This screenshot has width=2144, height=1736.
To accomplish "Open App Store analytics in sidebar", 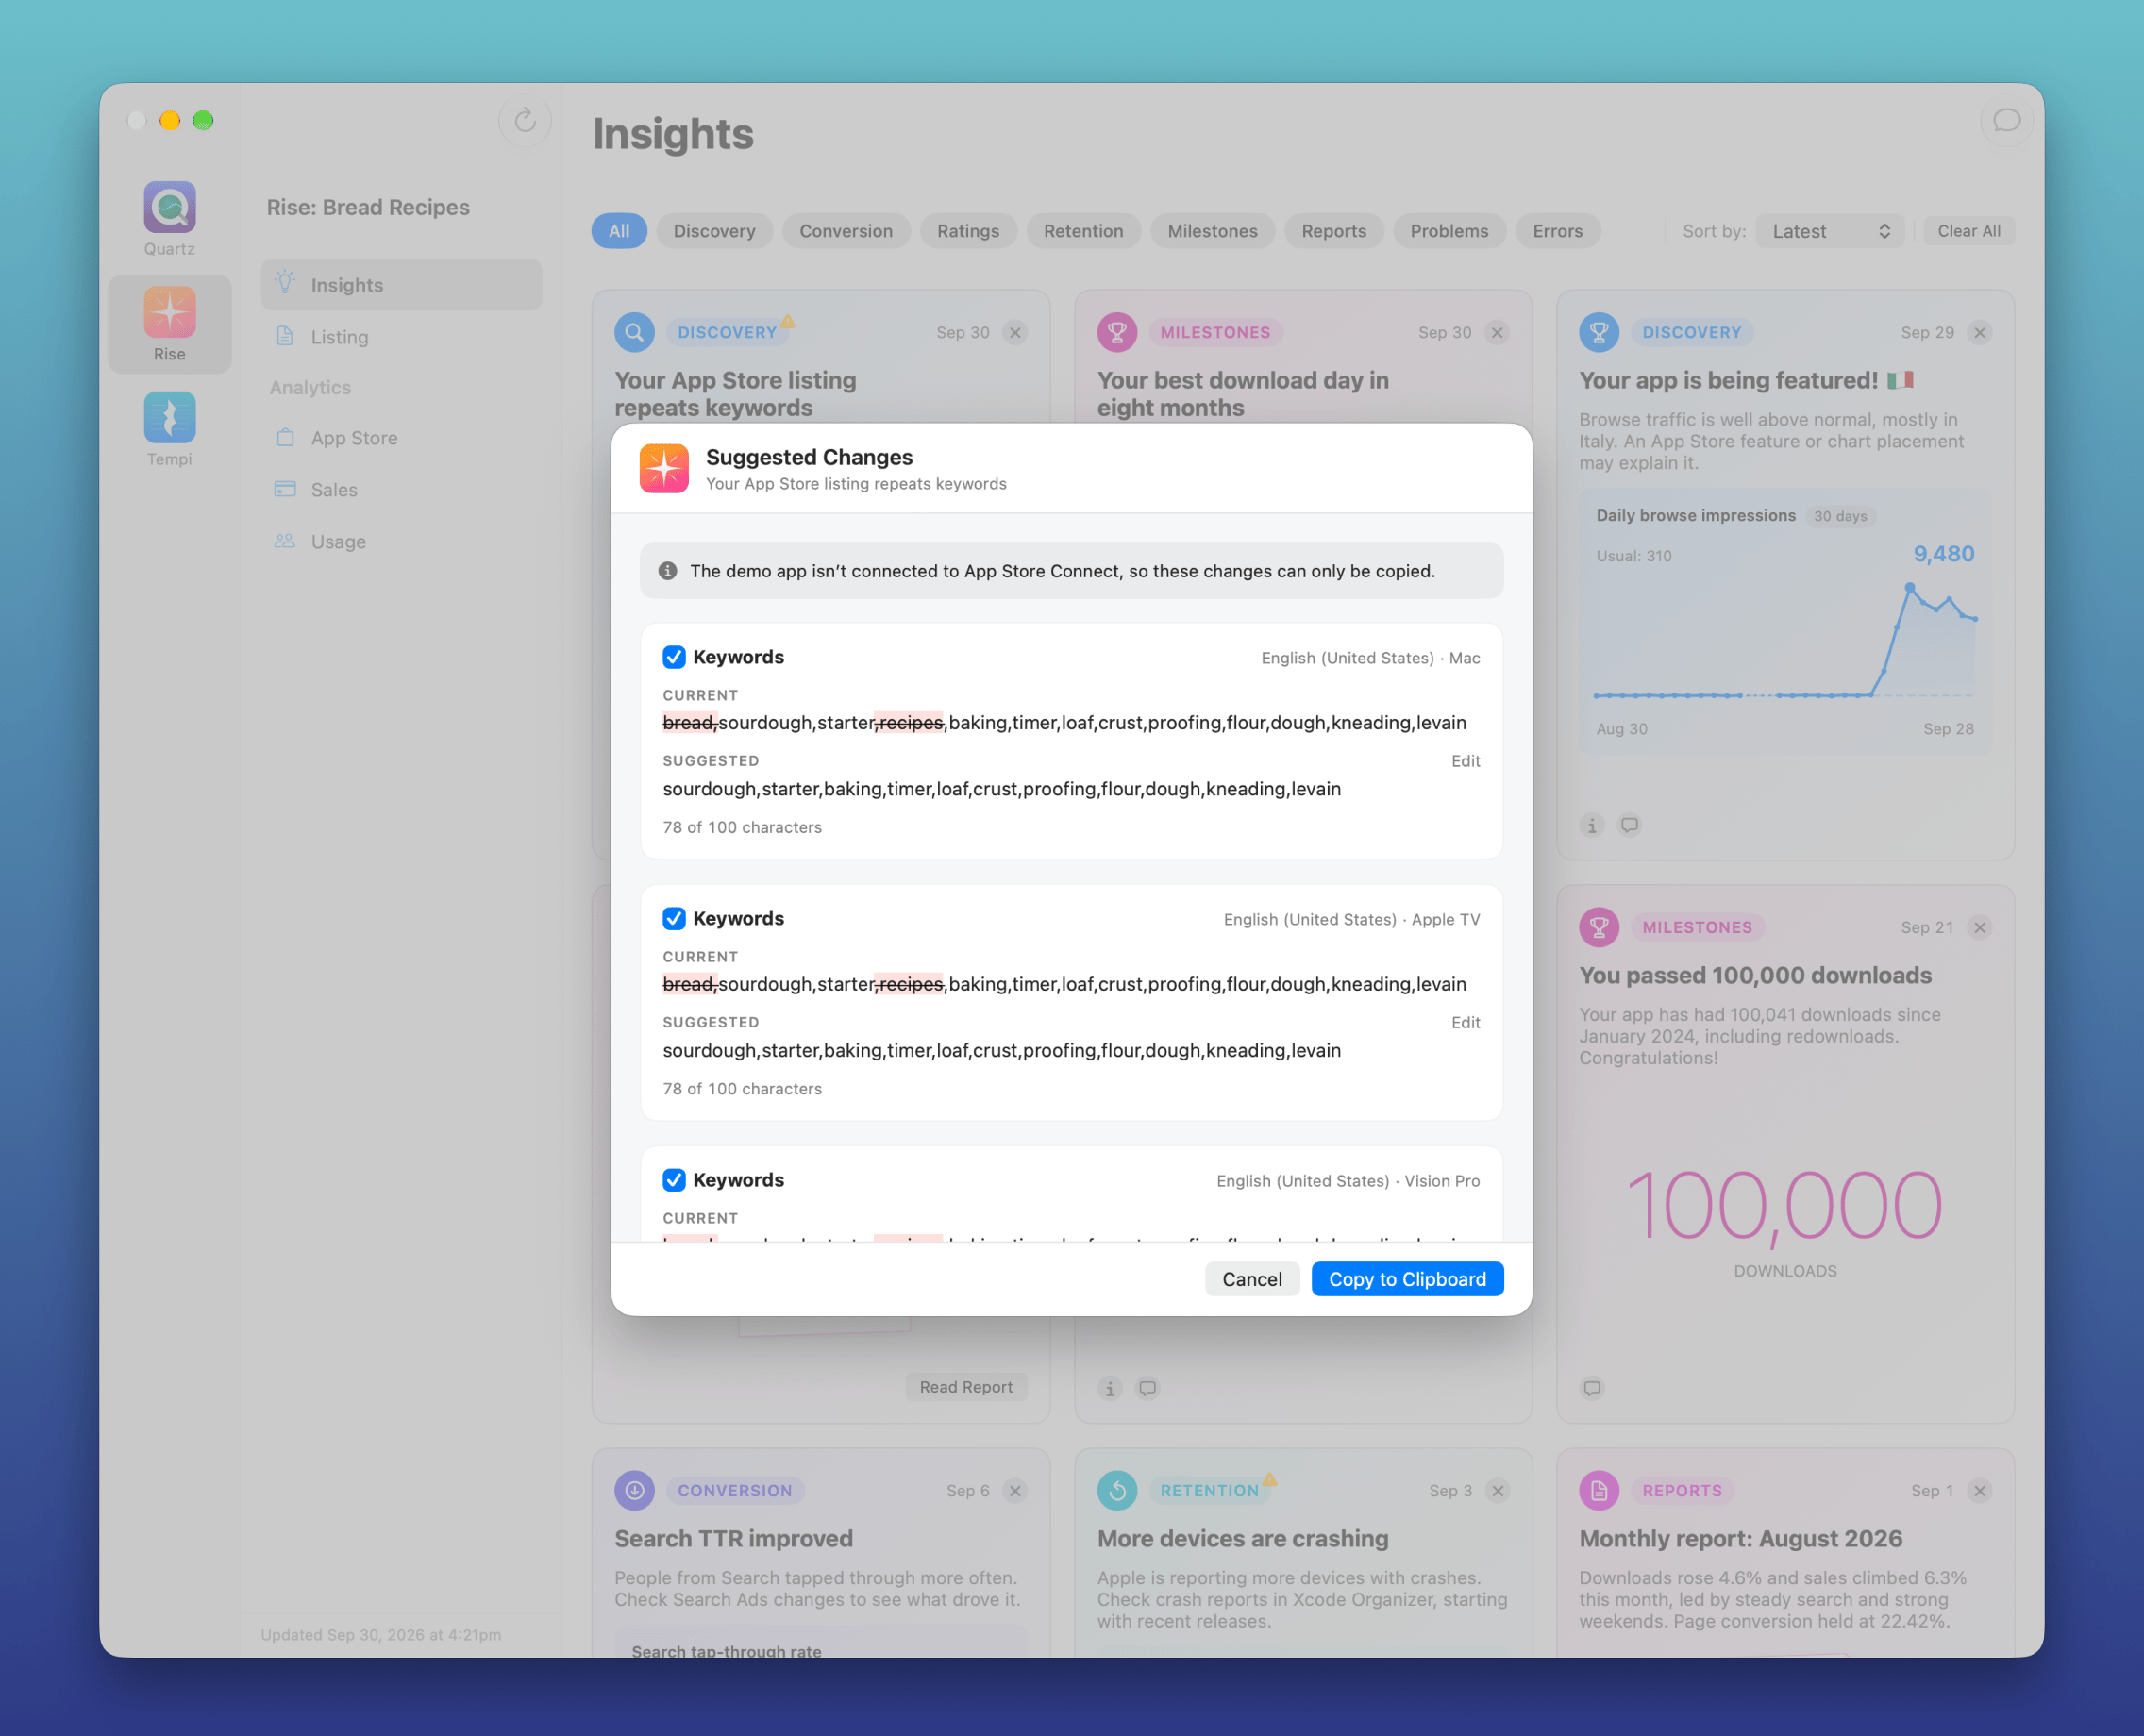I will click(x=401, y=438).
